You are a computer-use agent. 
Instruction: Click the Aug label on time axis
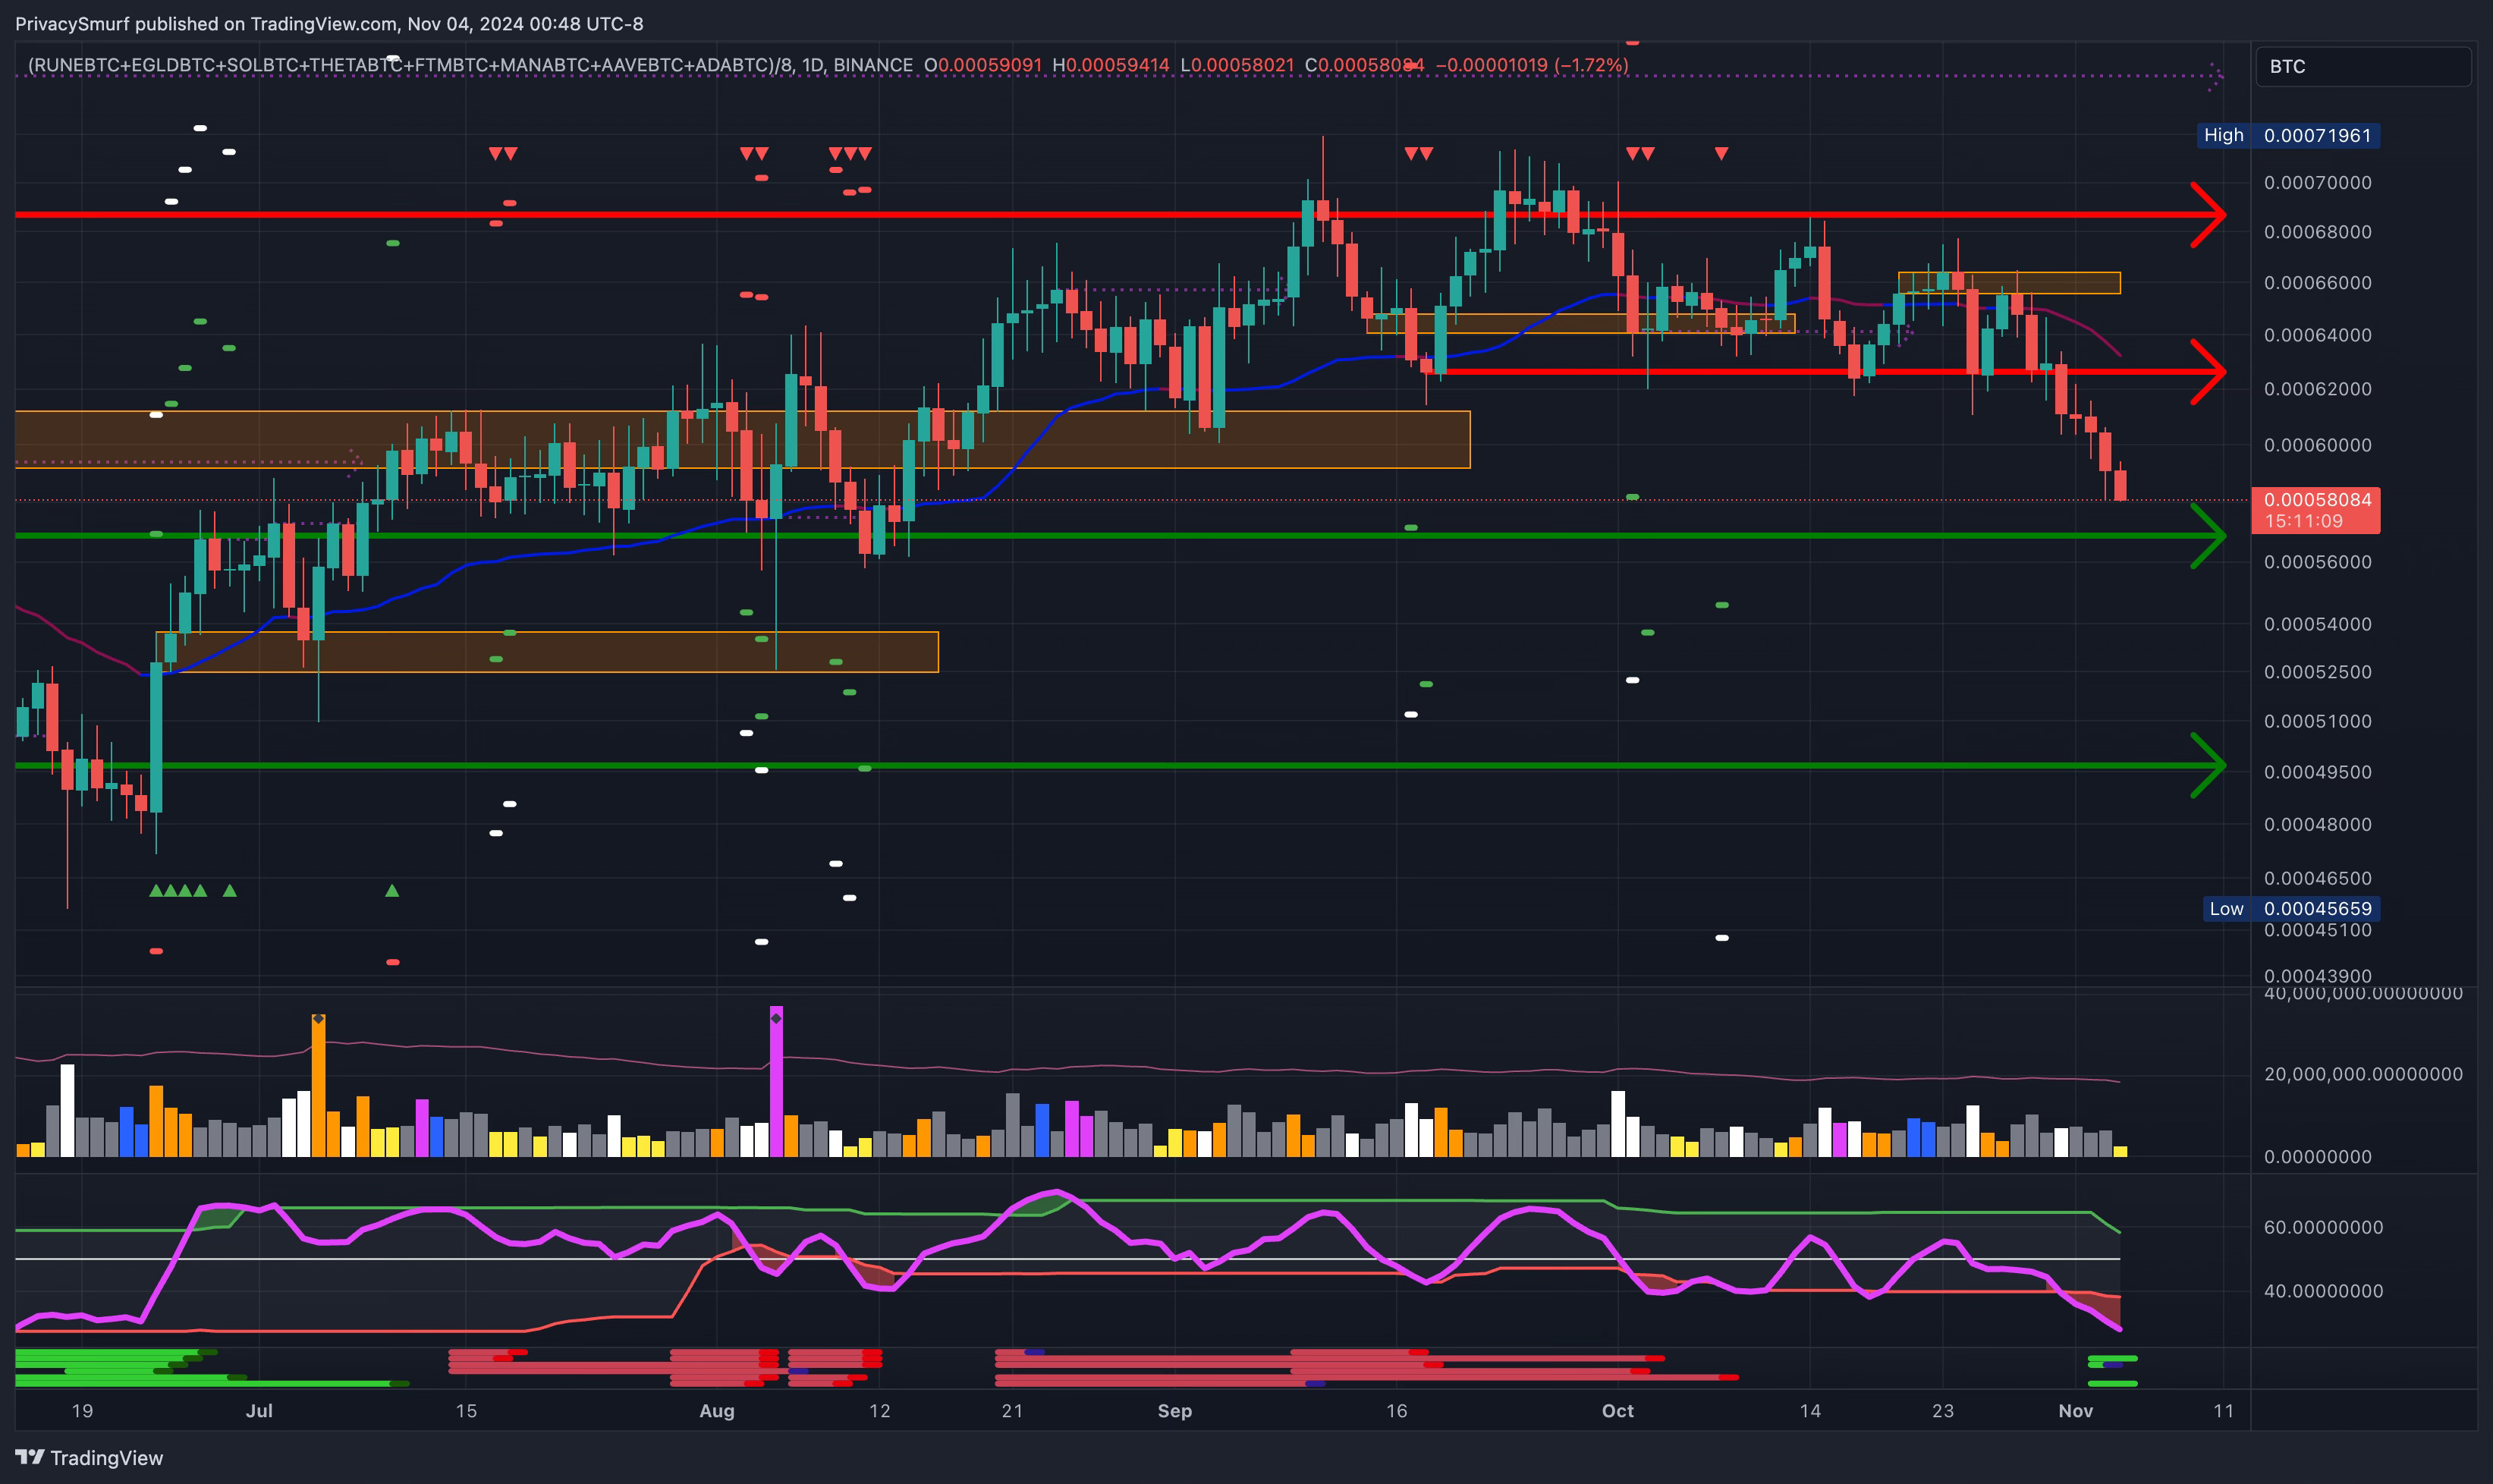click(717, 1411)
